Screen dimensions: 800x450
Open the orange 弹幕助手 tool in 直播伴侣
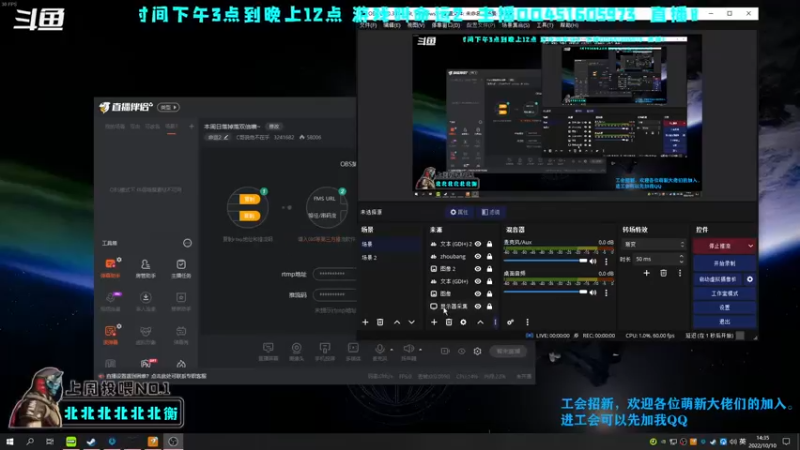[x=110, y=268]
